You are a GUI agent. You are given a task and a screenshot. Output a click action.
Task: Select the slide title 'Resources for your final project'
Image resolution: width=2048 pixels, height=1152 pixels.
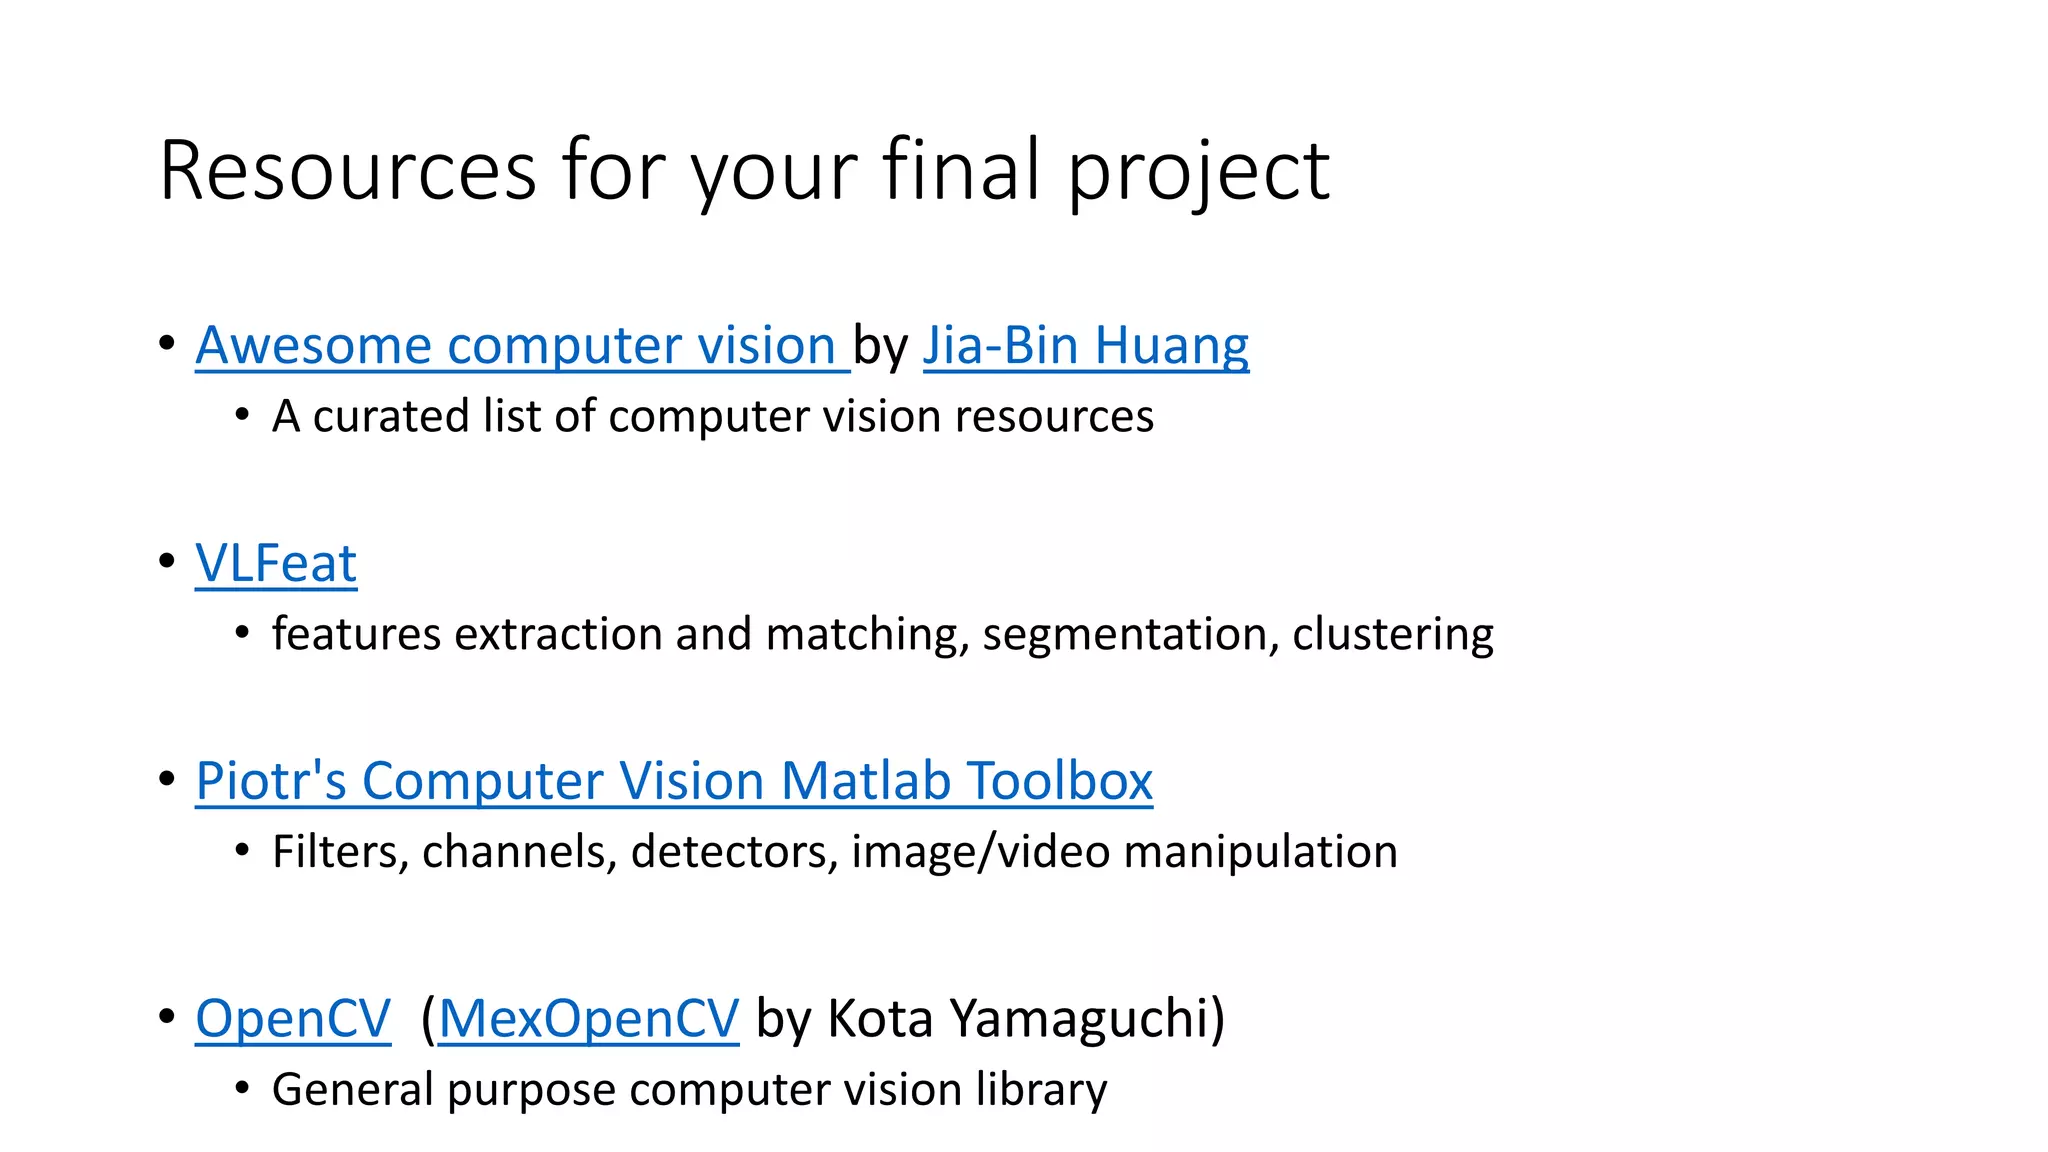tap(744, 171)
